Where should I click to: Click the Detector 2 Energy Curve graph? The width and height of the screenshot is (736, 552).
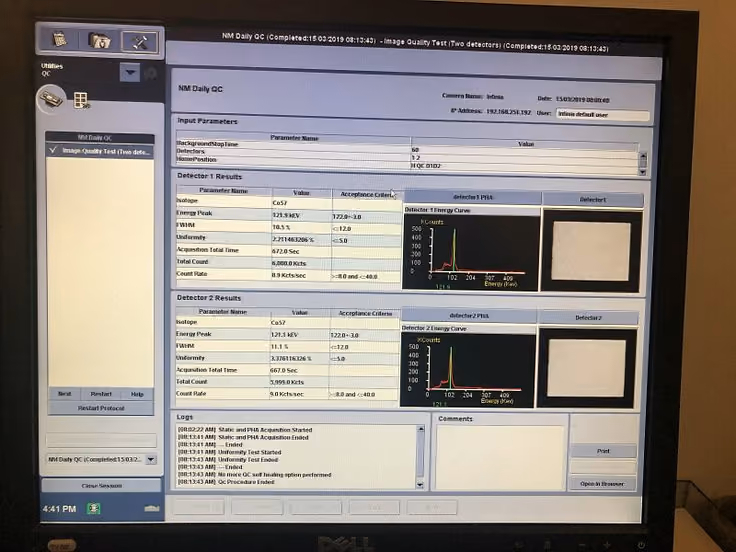pyautogui.click(x=468, y=369)
